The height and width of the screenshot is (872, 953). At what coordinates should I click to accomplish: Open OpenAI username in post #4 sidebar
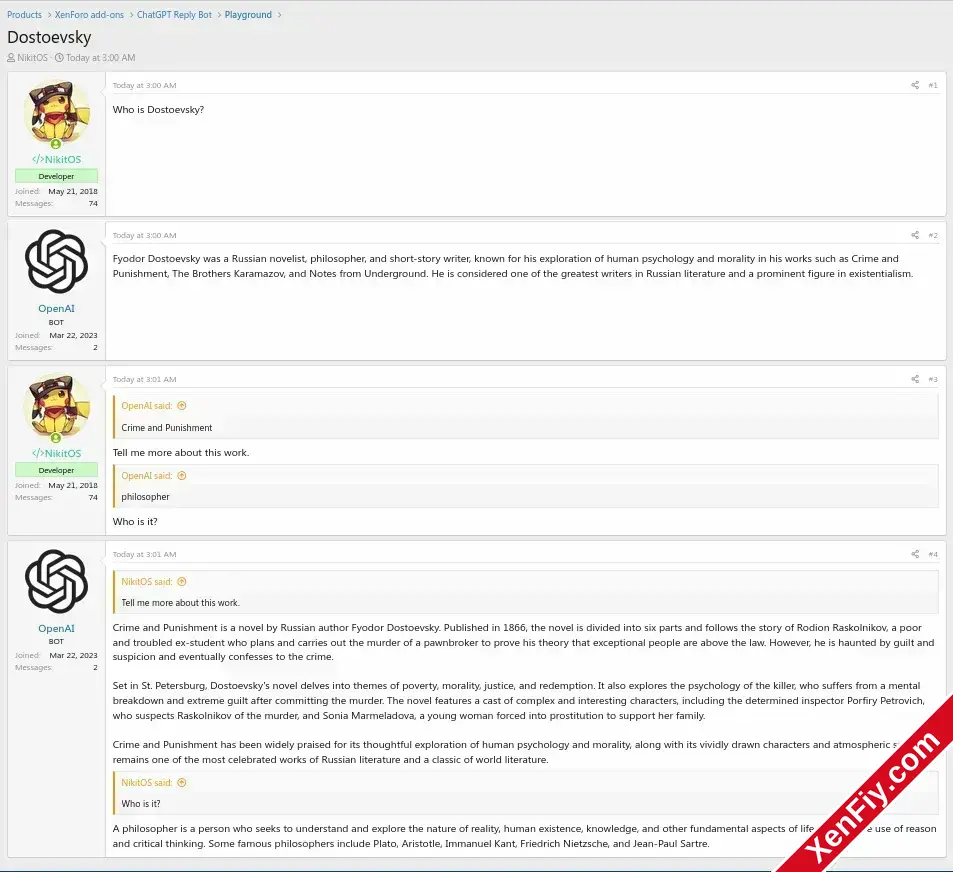coord(57,628)
